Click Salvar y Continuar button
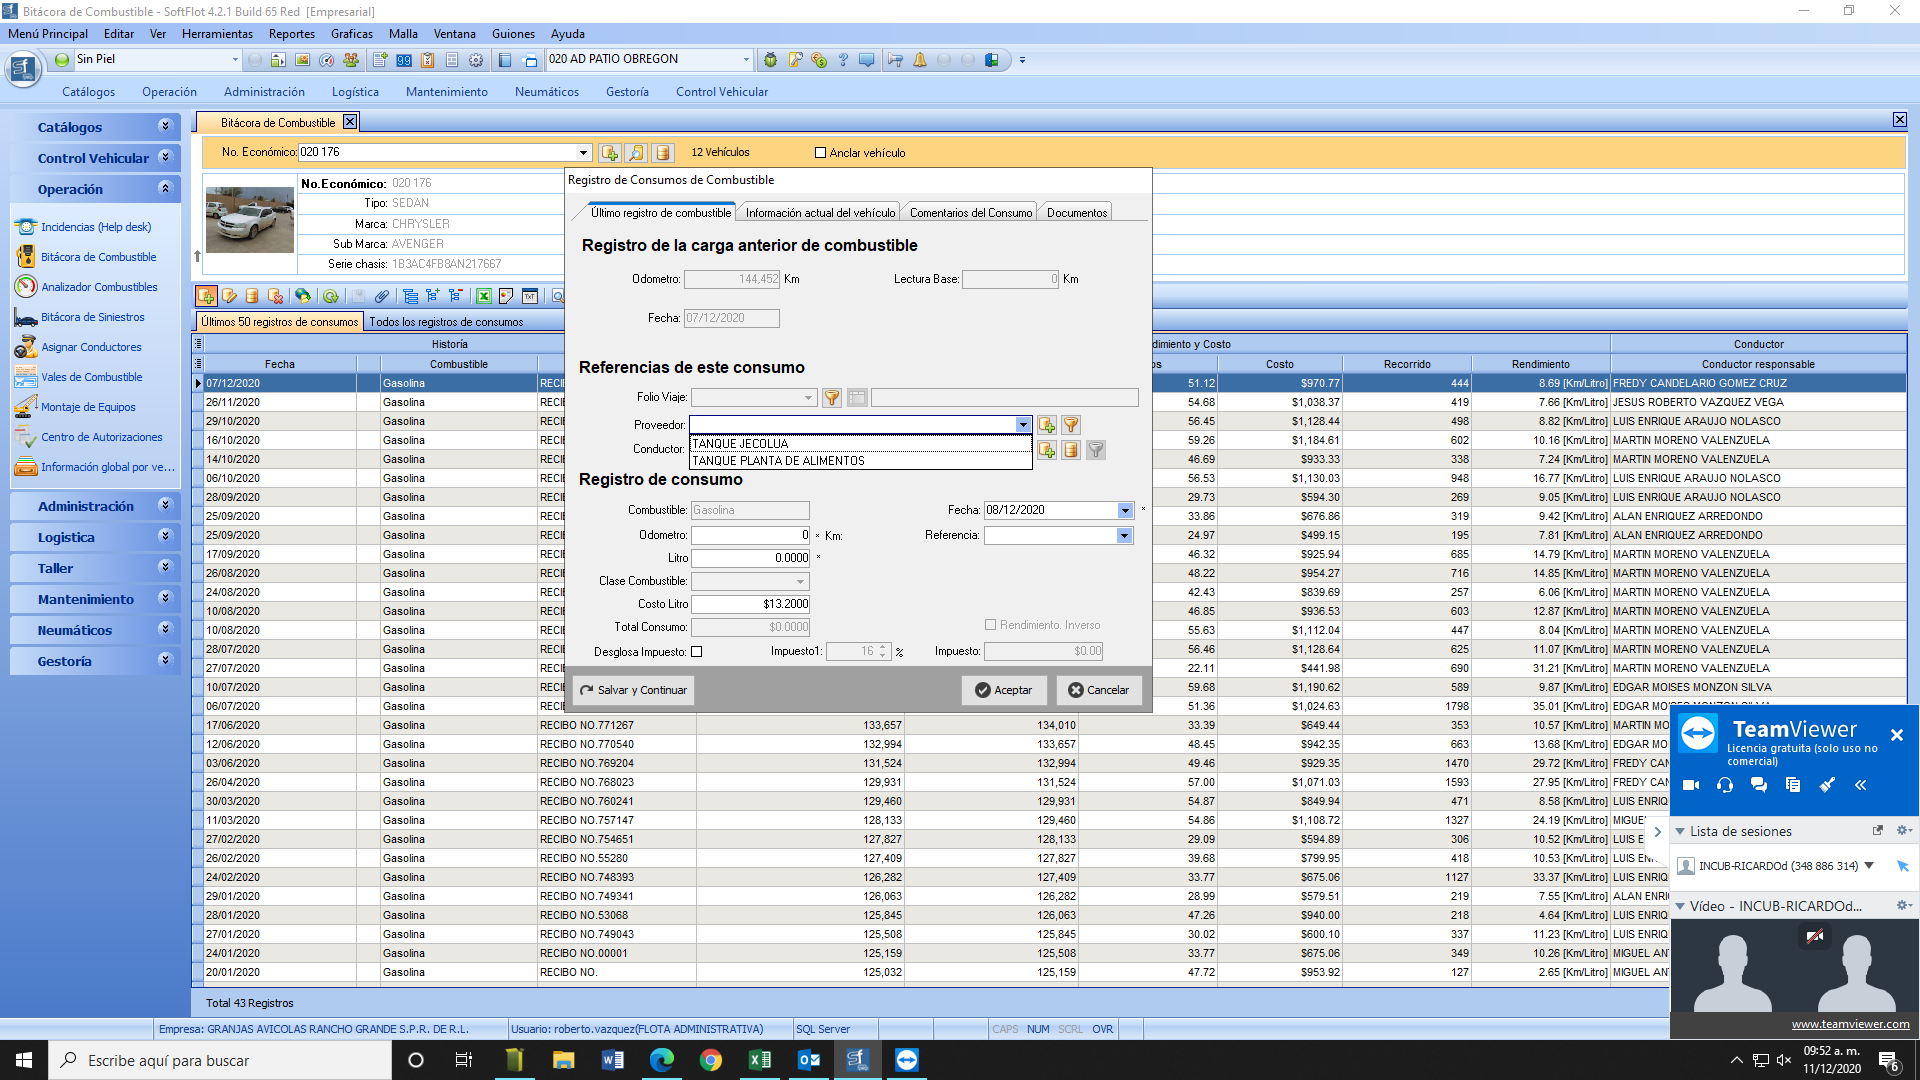The image size is (1920, 1080). click(x=634, y=690)
